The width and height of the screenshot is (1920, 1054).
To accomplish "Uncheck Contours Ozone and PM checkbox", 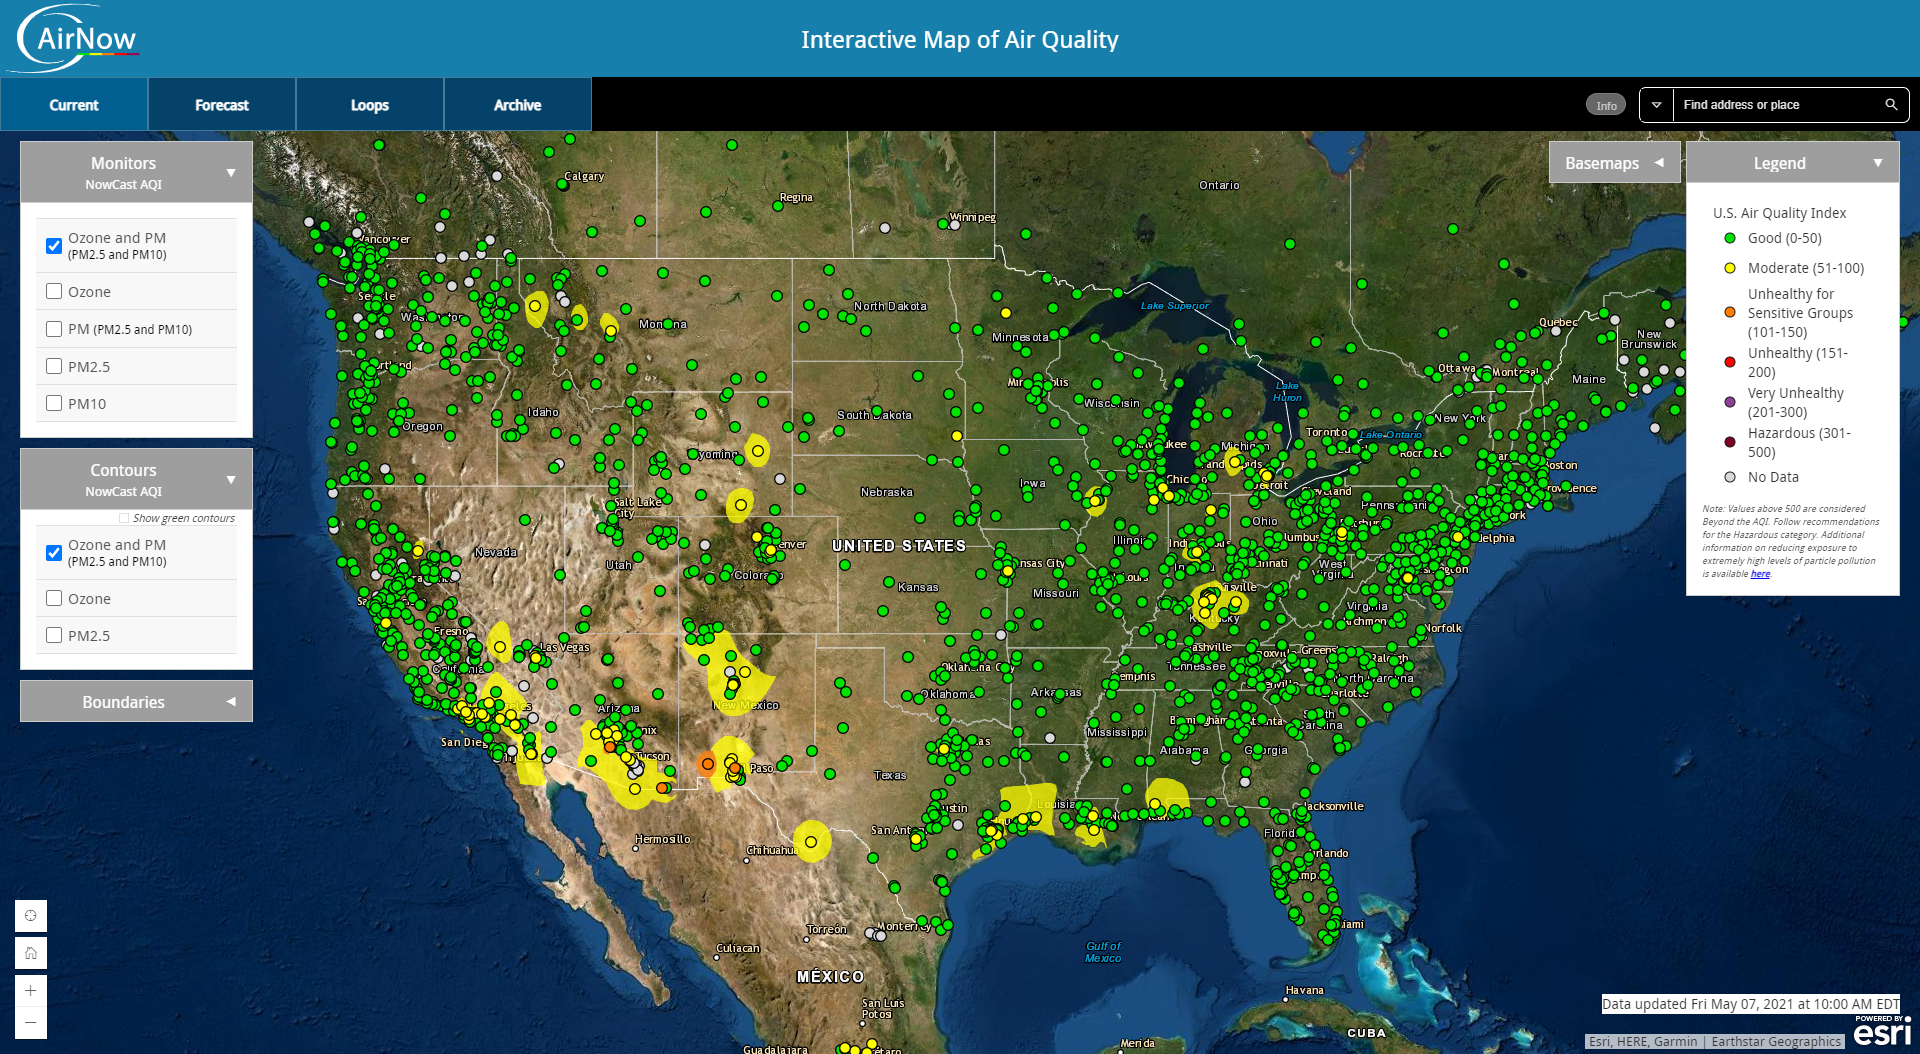I will [x=54, y=553].
